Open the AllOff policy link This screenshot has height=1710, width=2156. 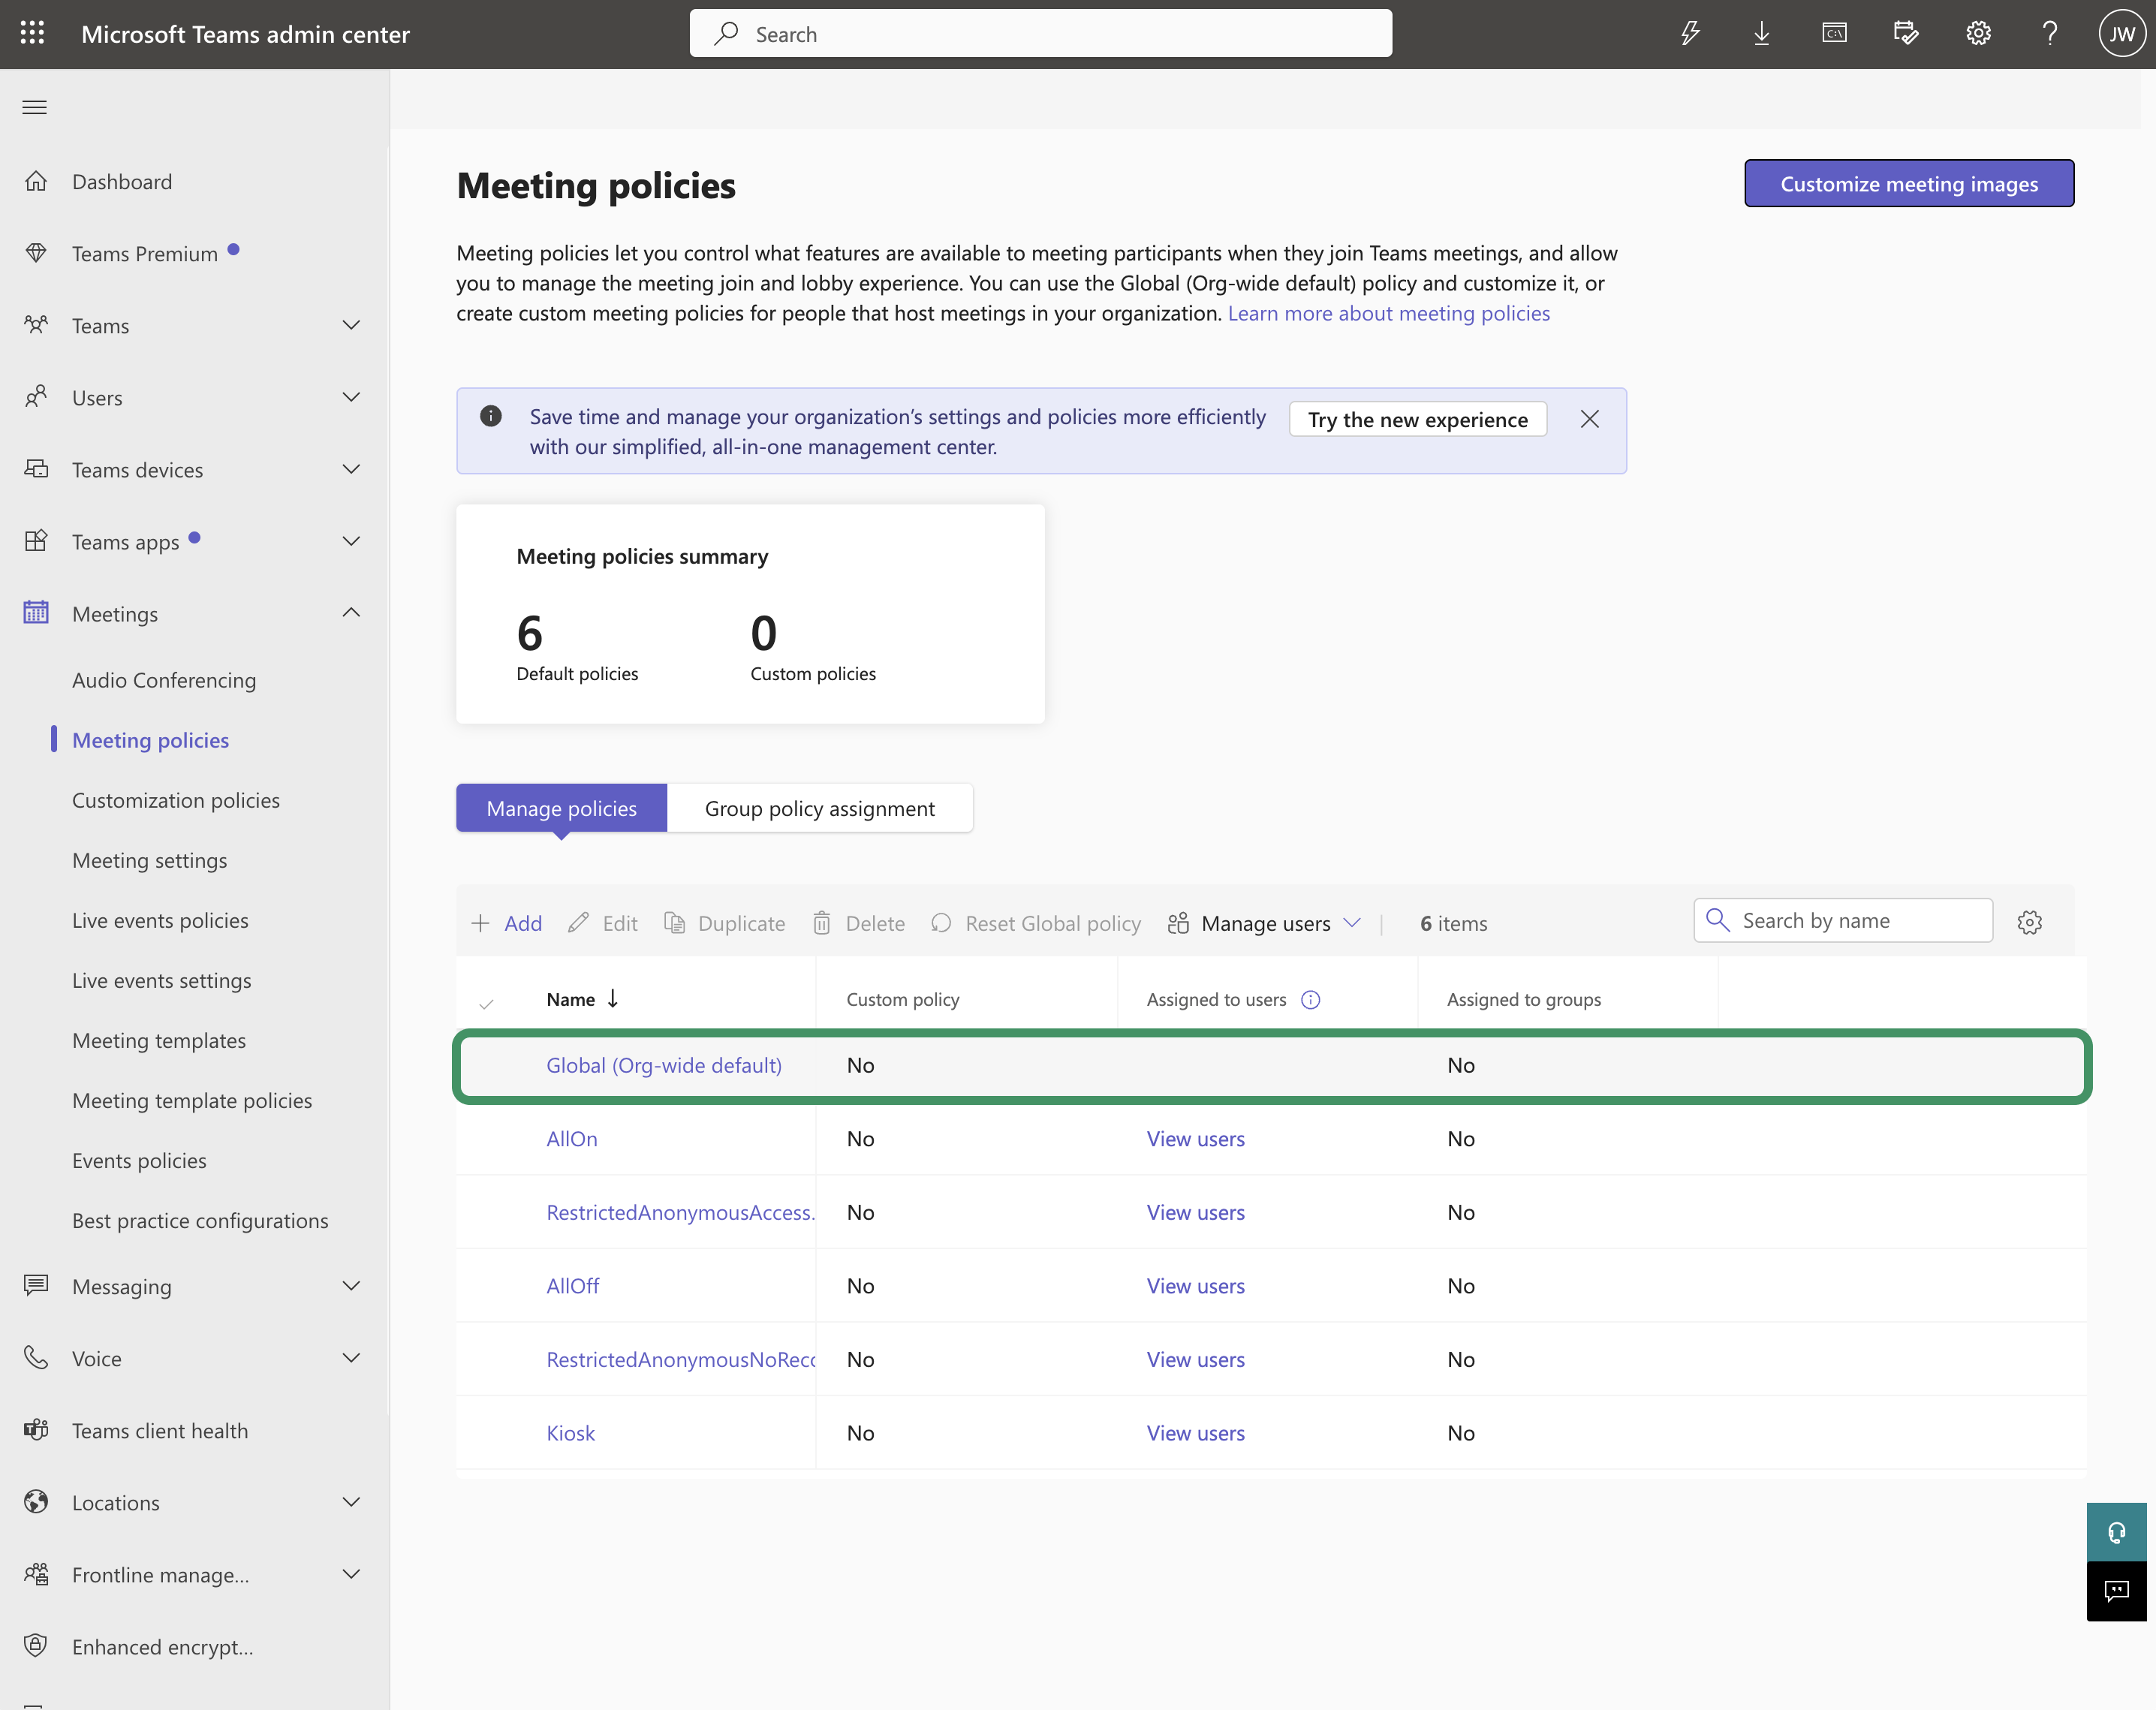point(573,1286)
